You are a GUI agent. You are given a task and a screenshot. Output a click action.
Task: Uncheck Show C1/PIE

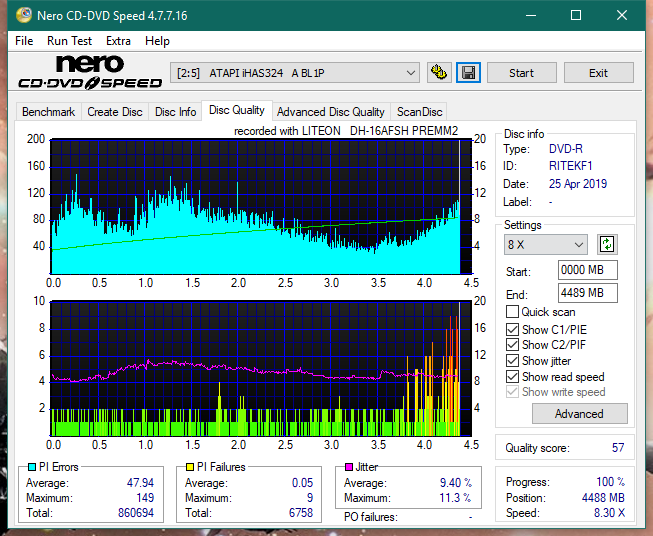pos(512,329)
